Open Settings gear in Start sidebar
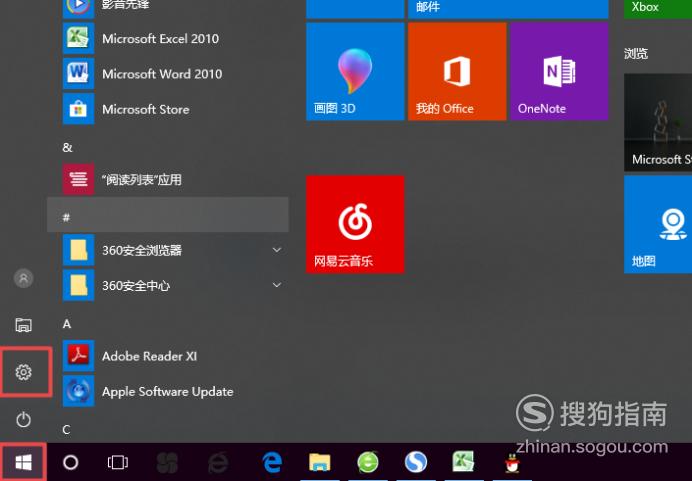 click(x=23, y=372)
